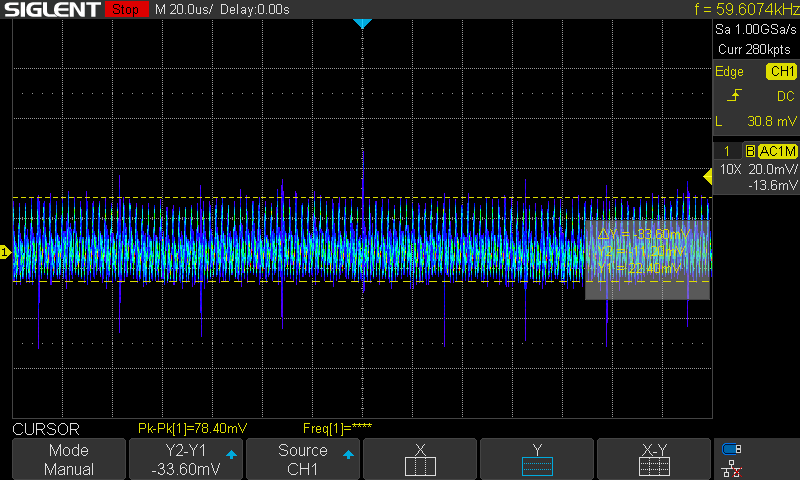Image resolution: width=800 pixels, height=480 pixels.
Task: Click the CH1 trigger source badge
Action: coord(780,72)
